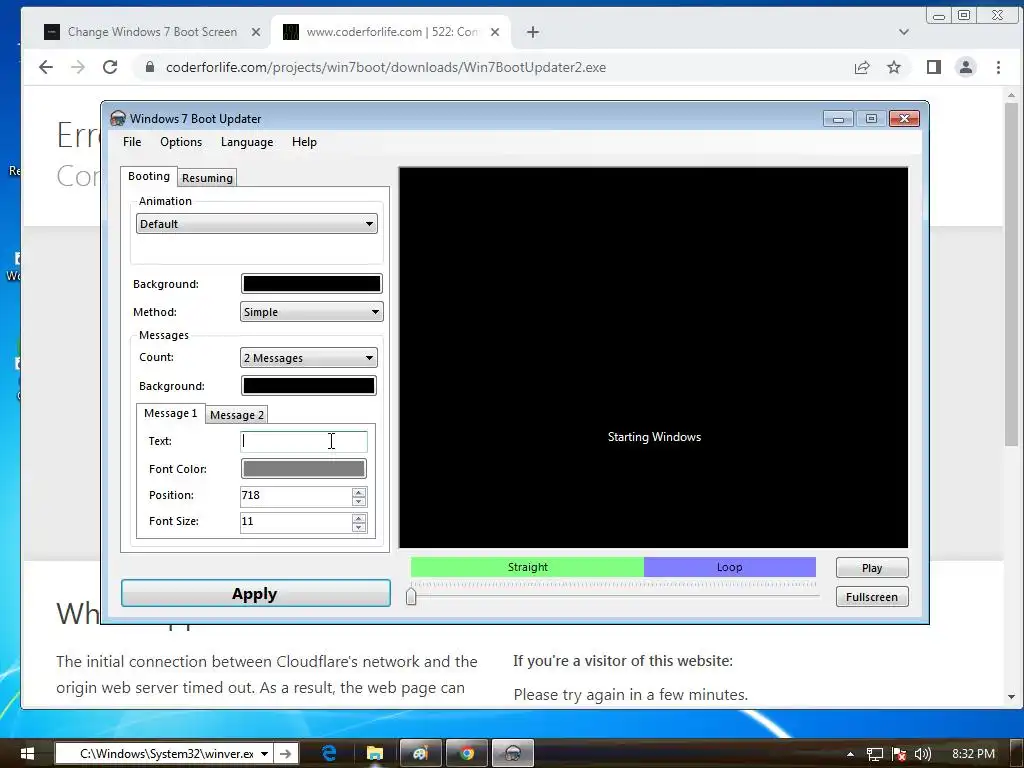
Task: Select the Booting tab
Action: (149, 176)
